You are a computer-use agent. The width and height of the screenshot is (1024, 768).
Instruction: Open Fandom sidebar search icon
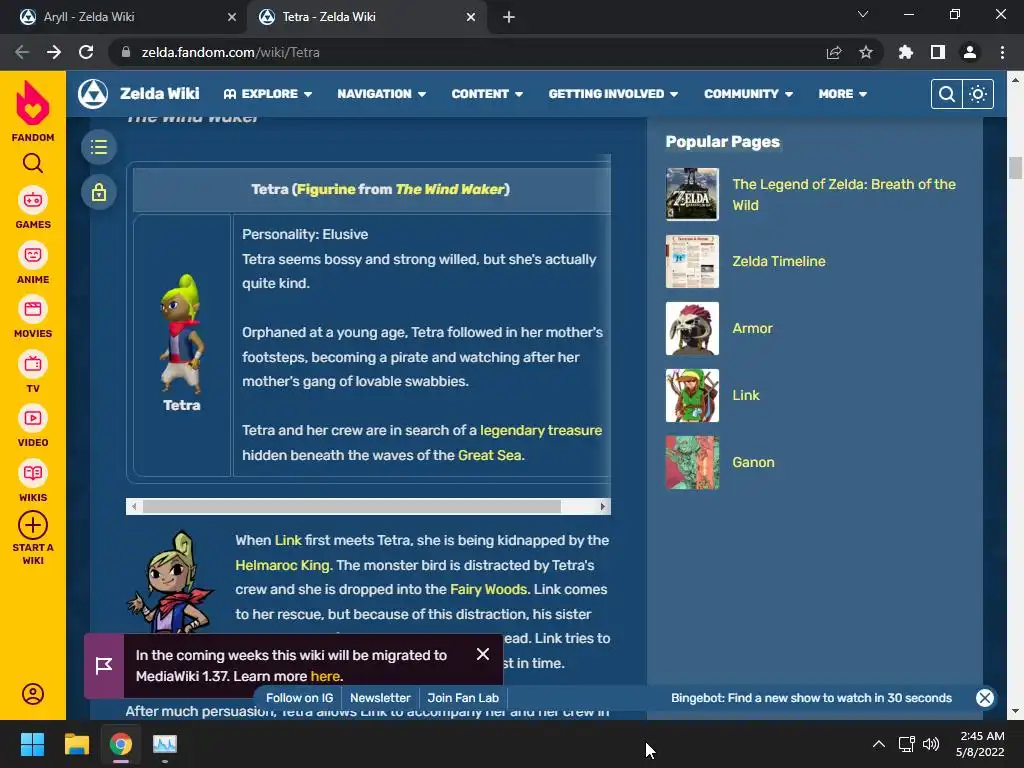33,163
